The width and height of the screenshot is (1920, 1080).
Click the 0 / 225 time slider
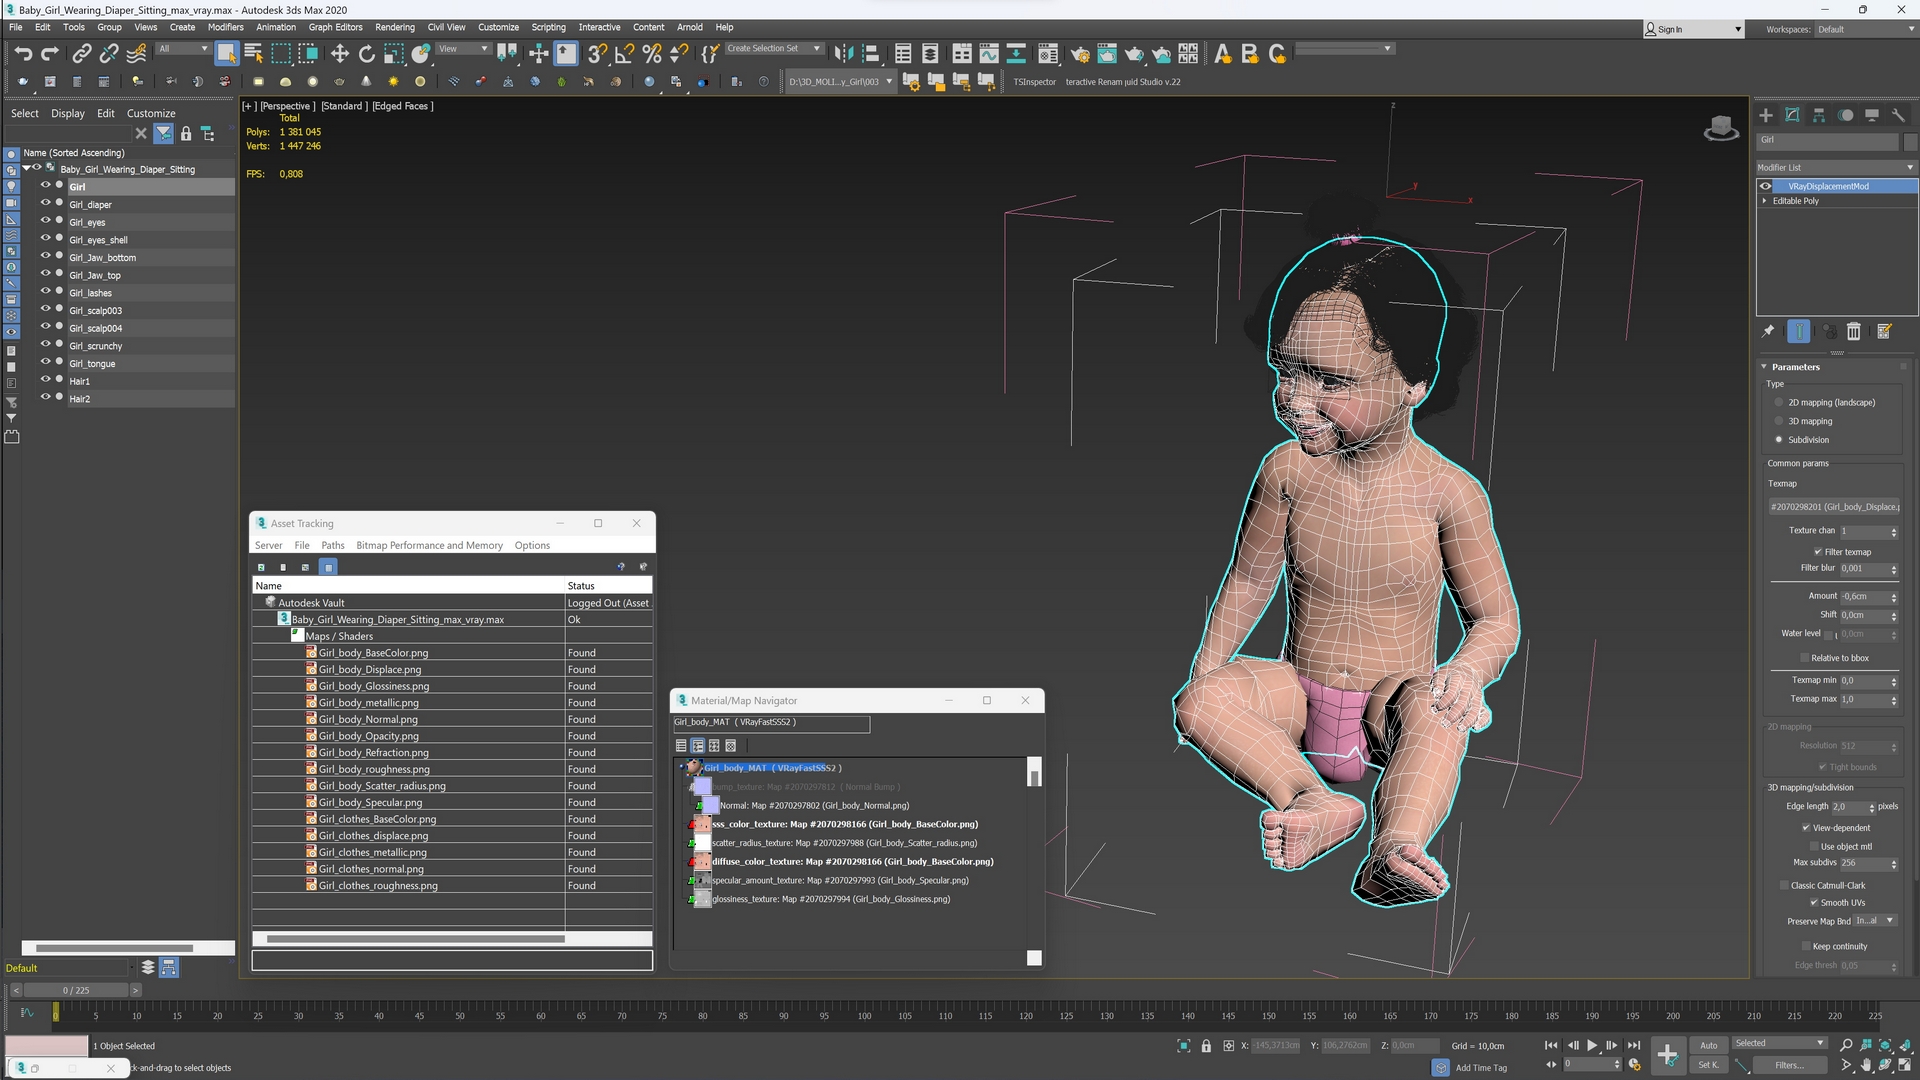point(76,990)
